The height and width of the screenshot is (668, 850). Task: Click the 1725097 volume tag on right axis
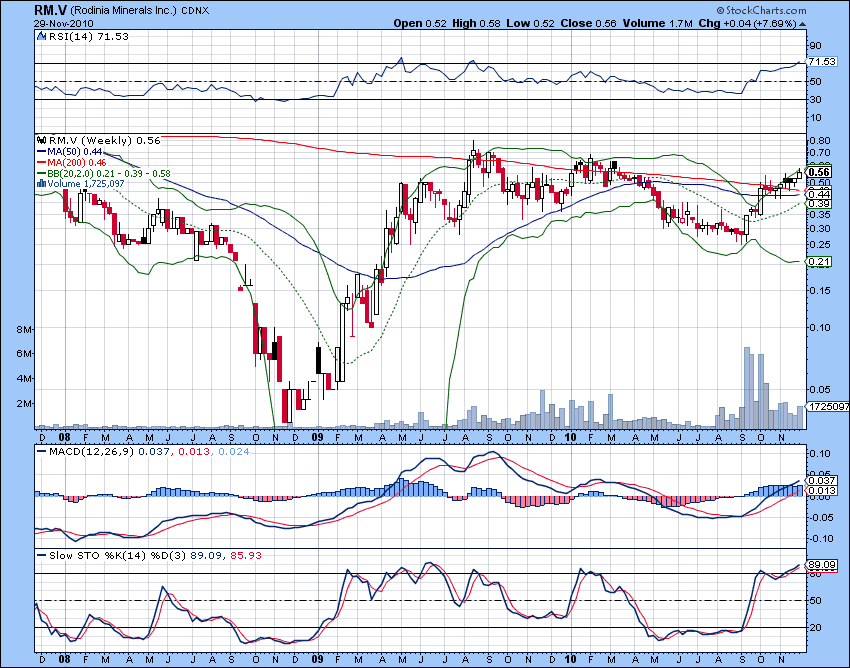[x=828, y=406]
